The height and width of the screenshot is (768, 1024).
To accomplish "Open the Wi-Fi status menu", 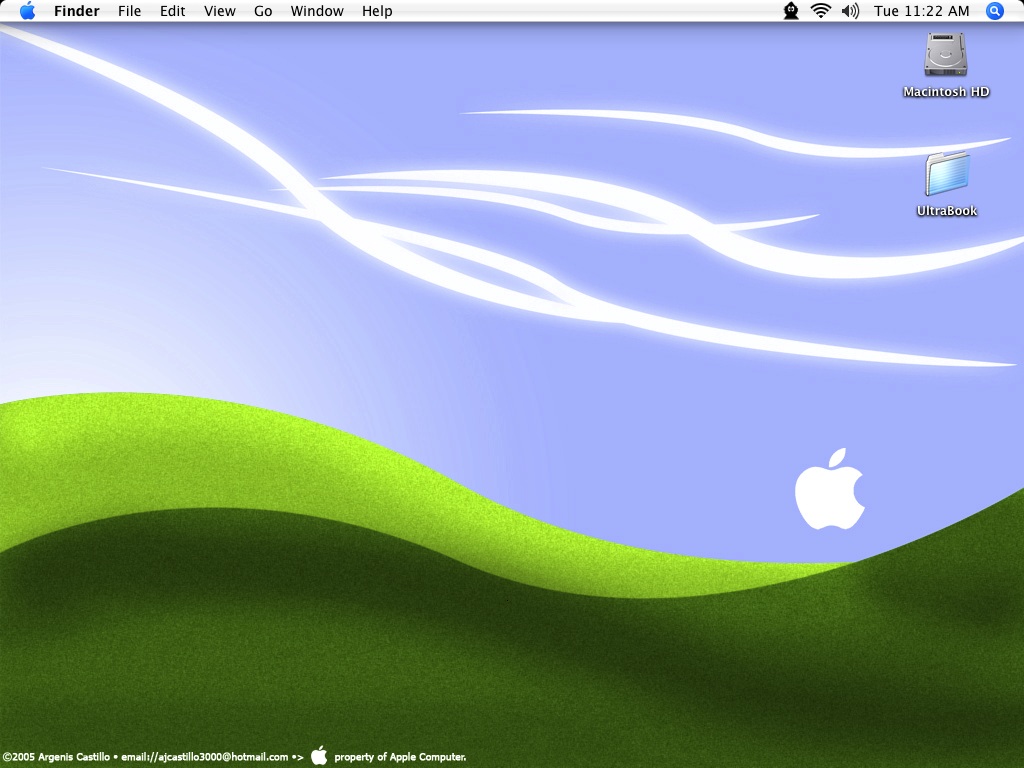I will click(820, 10).
